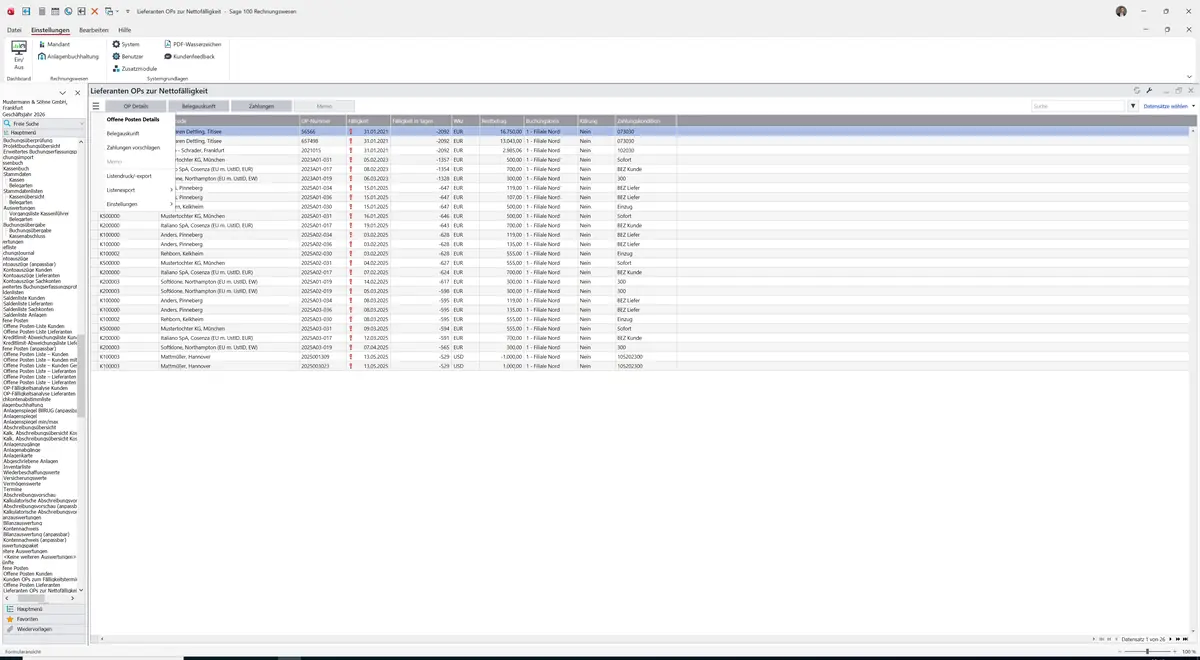The width and height of the screenshot is (1200, 660).
Task: Open Favoriten in the sidebar
Action: 43,619
